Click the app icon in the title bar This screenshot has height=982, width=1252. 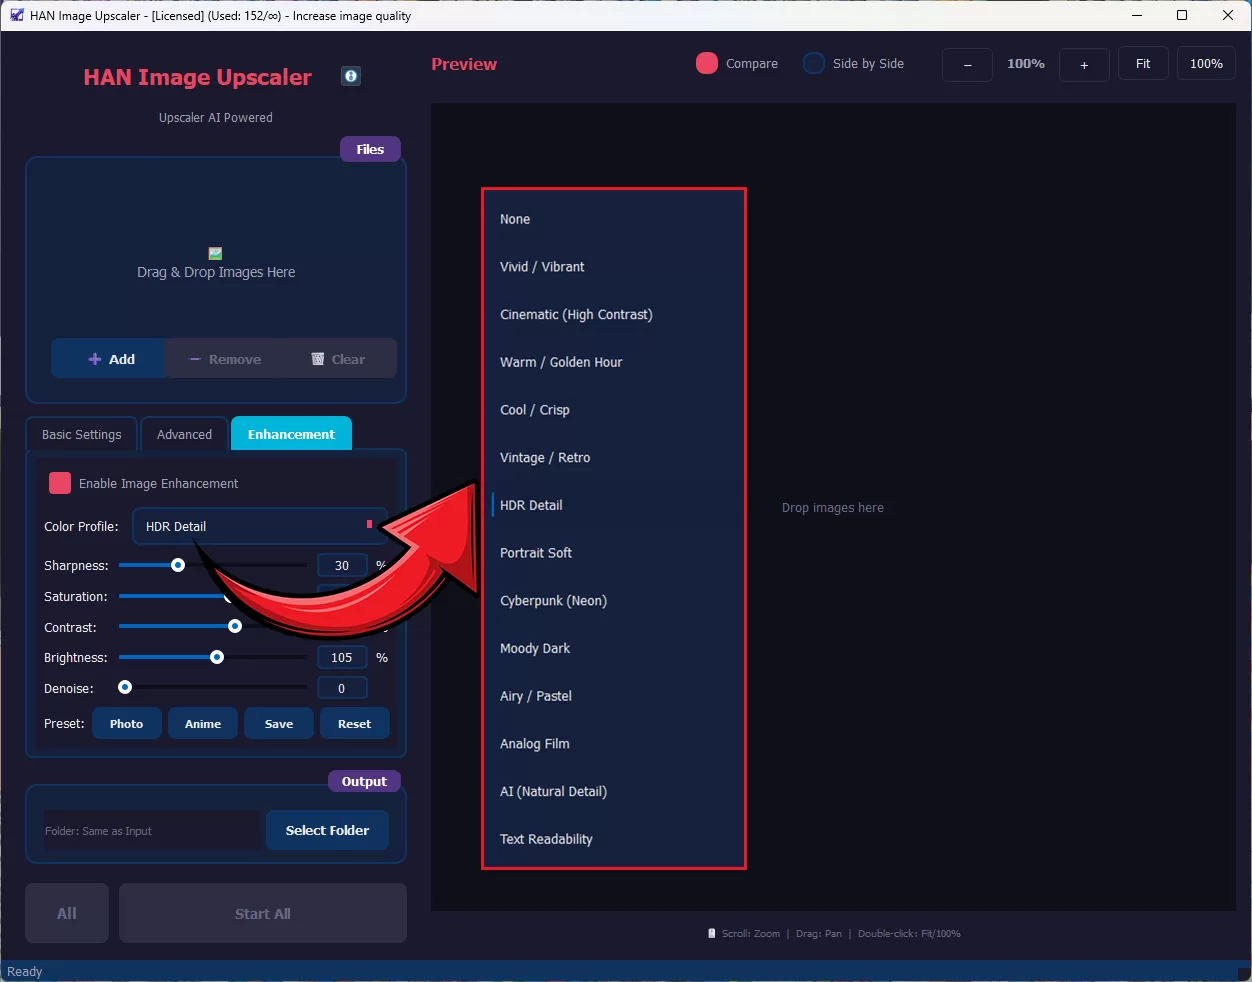pyautogui.click(x=16, y=15)
